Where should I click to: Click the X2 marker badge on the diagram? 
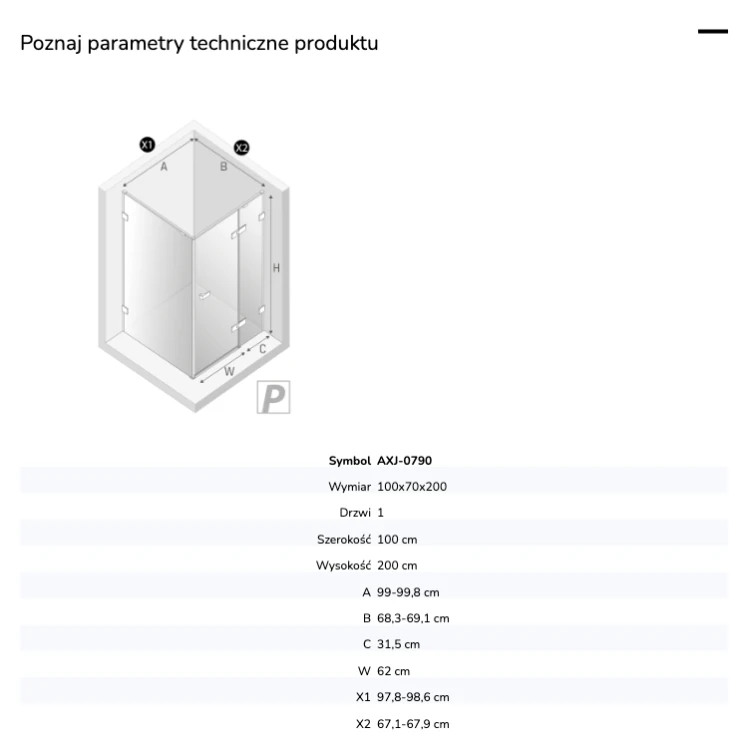coord(242,148)
